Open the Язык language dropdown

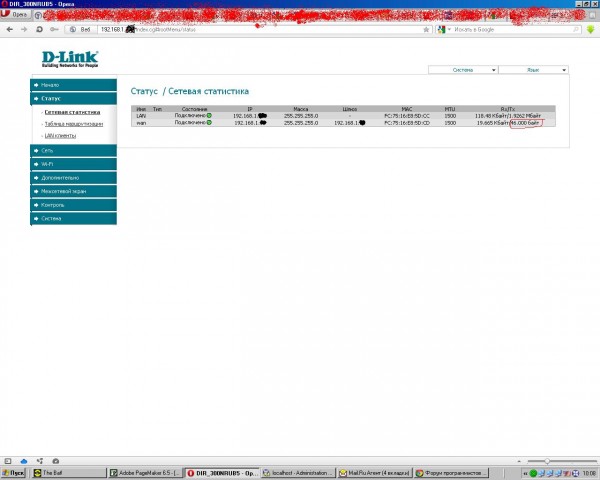click(x=533, y=70)
